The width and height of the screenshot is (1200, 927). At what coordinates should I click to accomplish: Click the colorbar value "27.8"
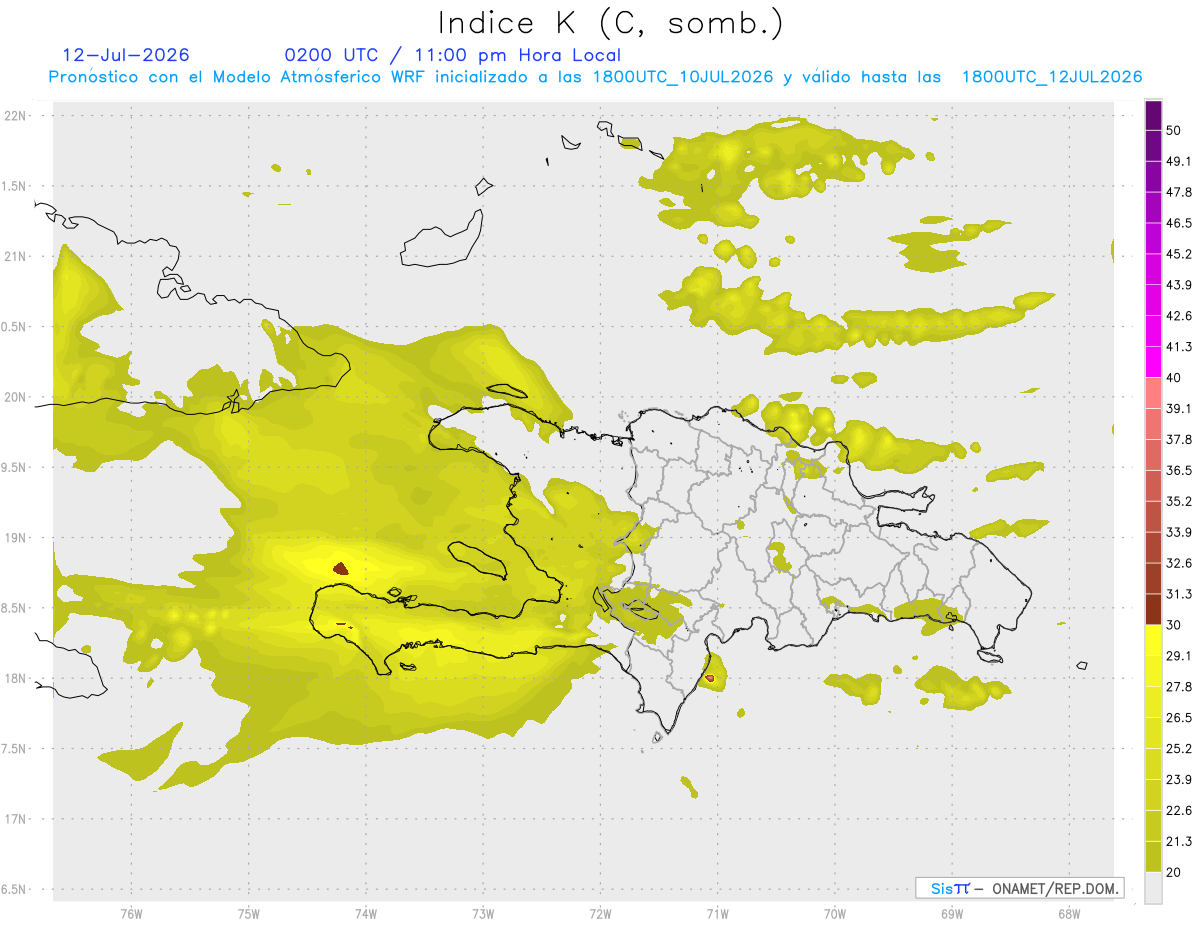click(1179, 687)
